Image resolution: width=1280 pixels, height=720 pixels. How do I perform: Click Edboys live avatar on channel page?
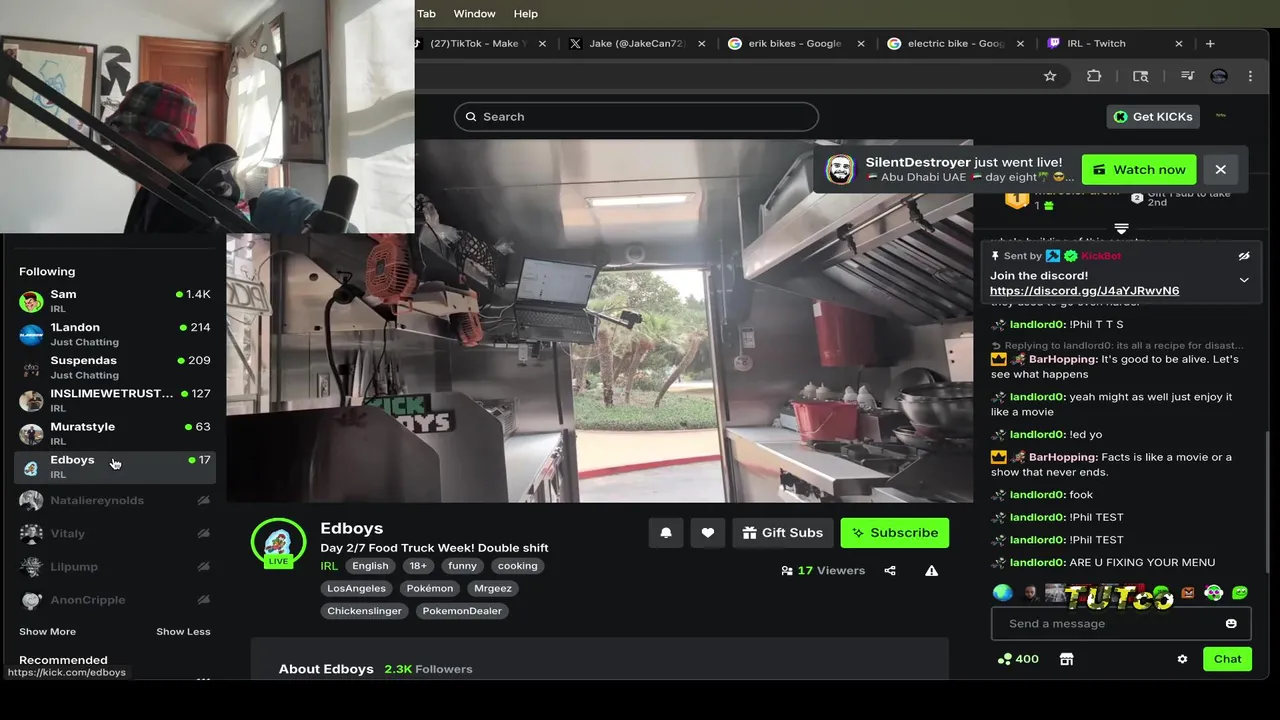(278, 544)
